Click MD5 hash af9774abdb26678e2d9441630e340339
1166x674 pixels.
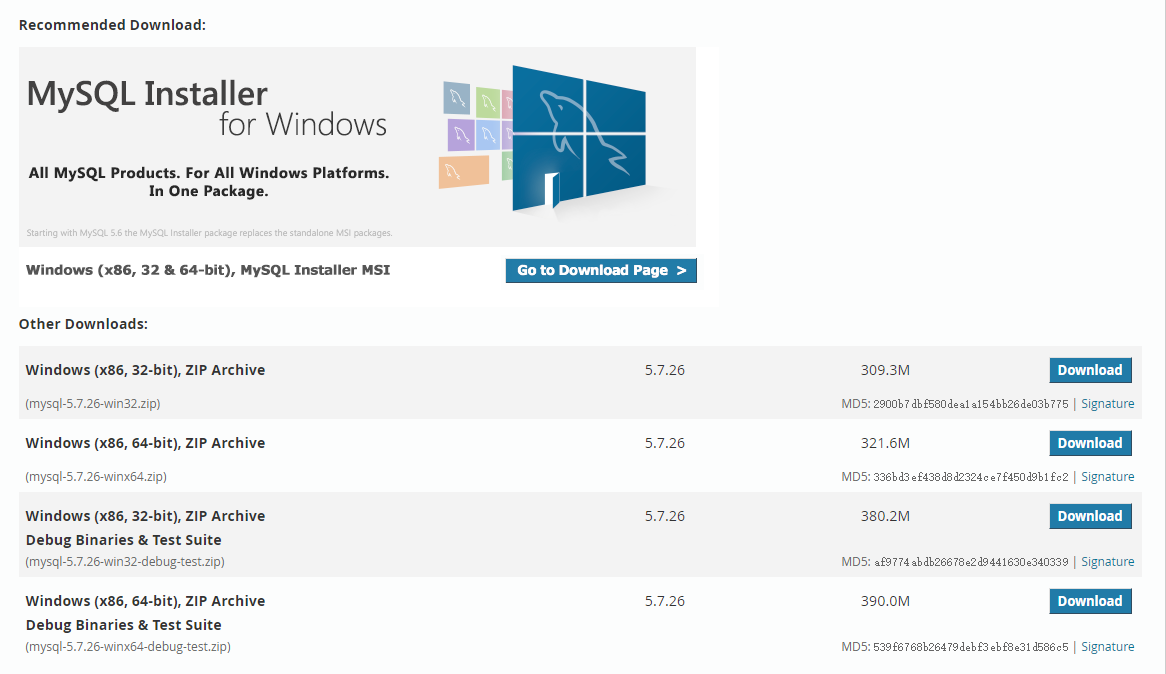click(x=970, y=562)
